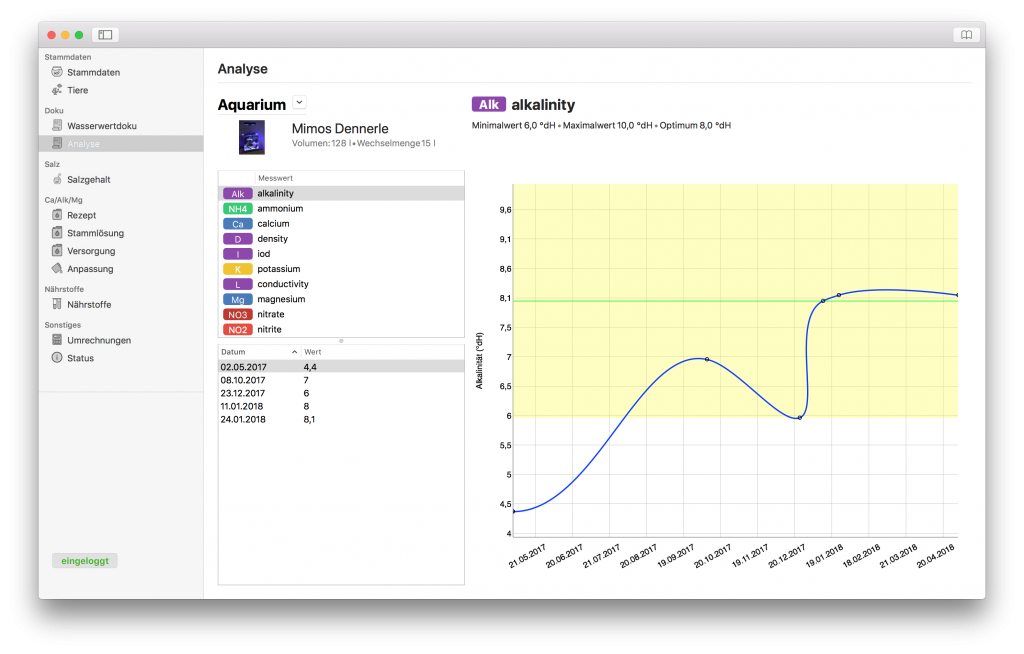The image size is (1024, 654).
Task: Click the Tiere fish icon
Action: point(57,90)
